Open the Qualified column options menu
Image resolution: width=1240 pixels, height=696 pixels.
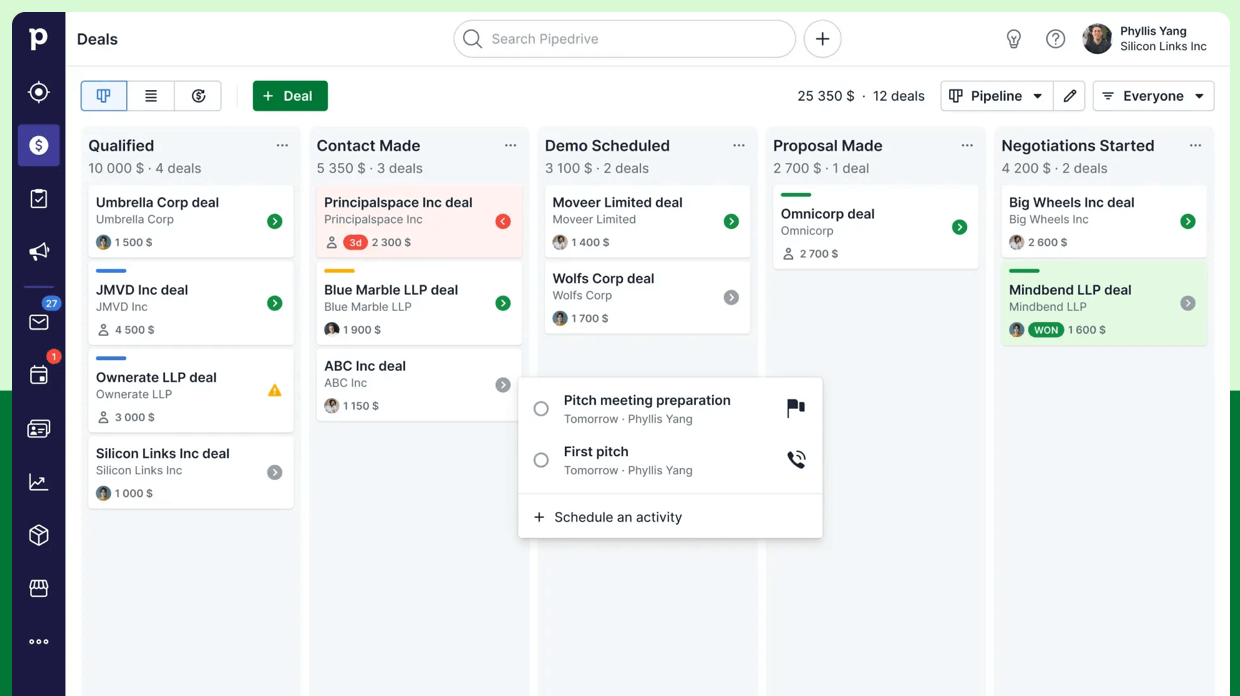[282, 145]
